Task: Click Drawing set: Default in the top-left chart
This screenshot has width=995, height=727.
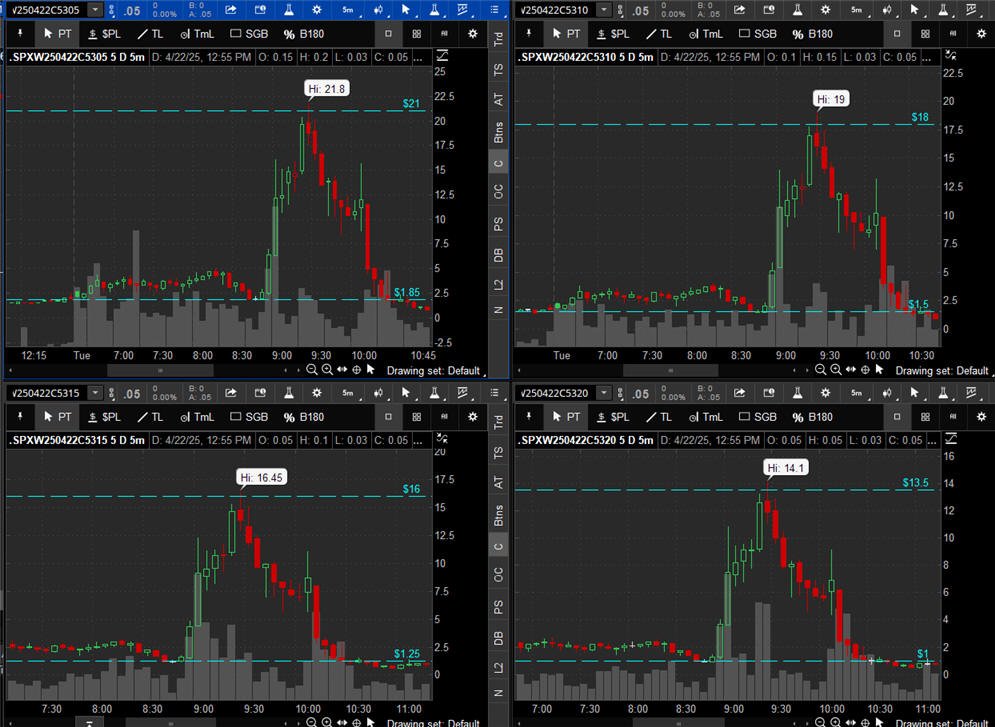Action: pos(433,370)
